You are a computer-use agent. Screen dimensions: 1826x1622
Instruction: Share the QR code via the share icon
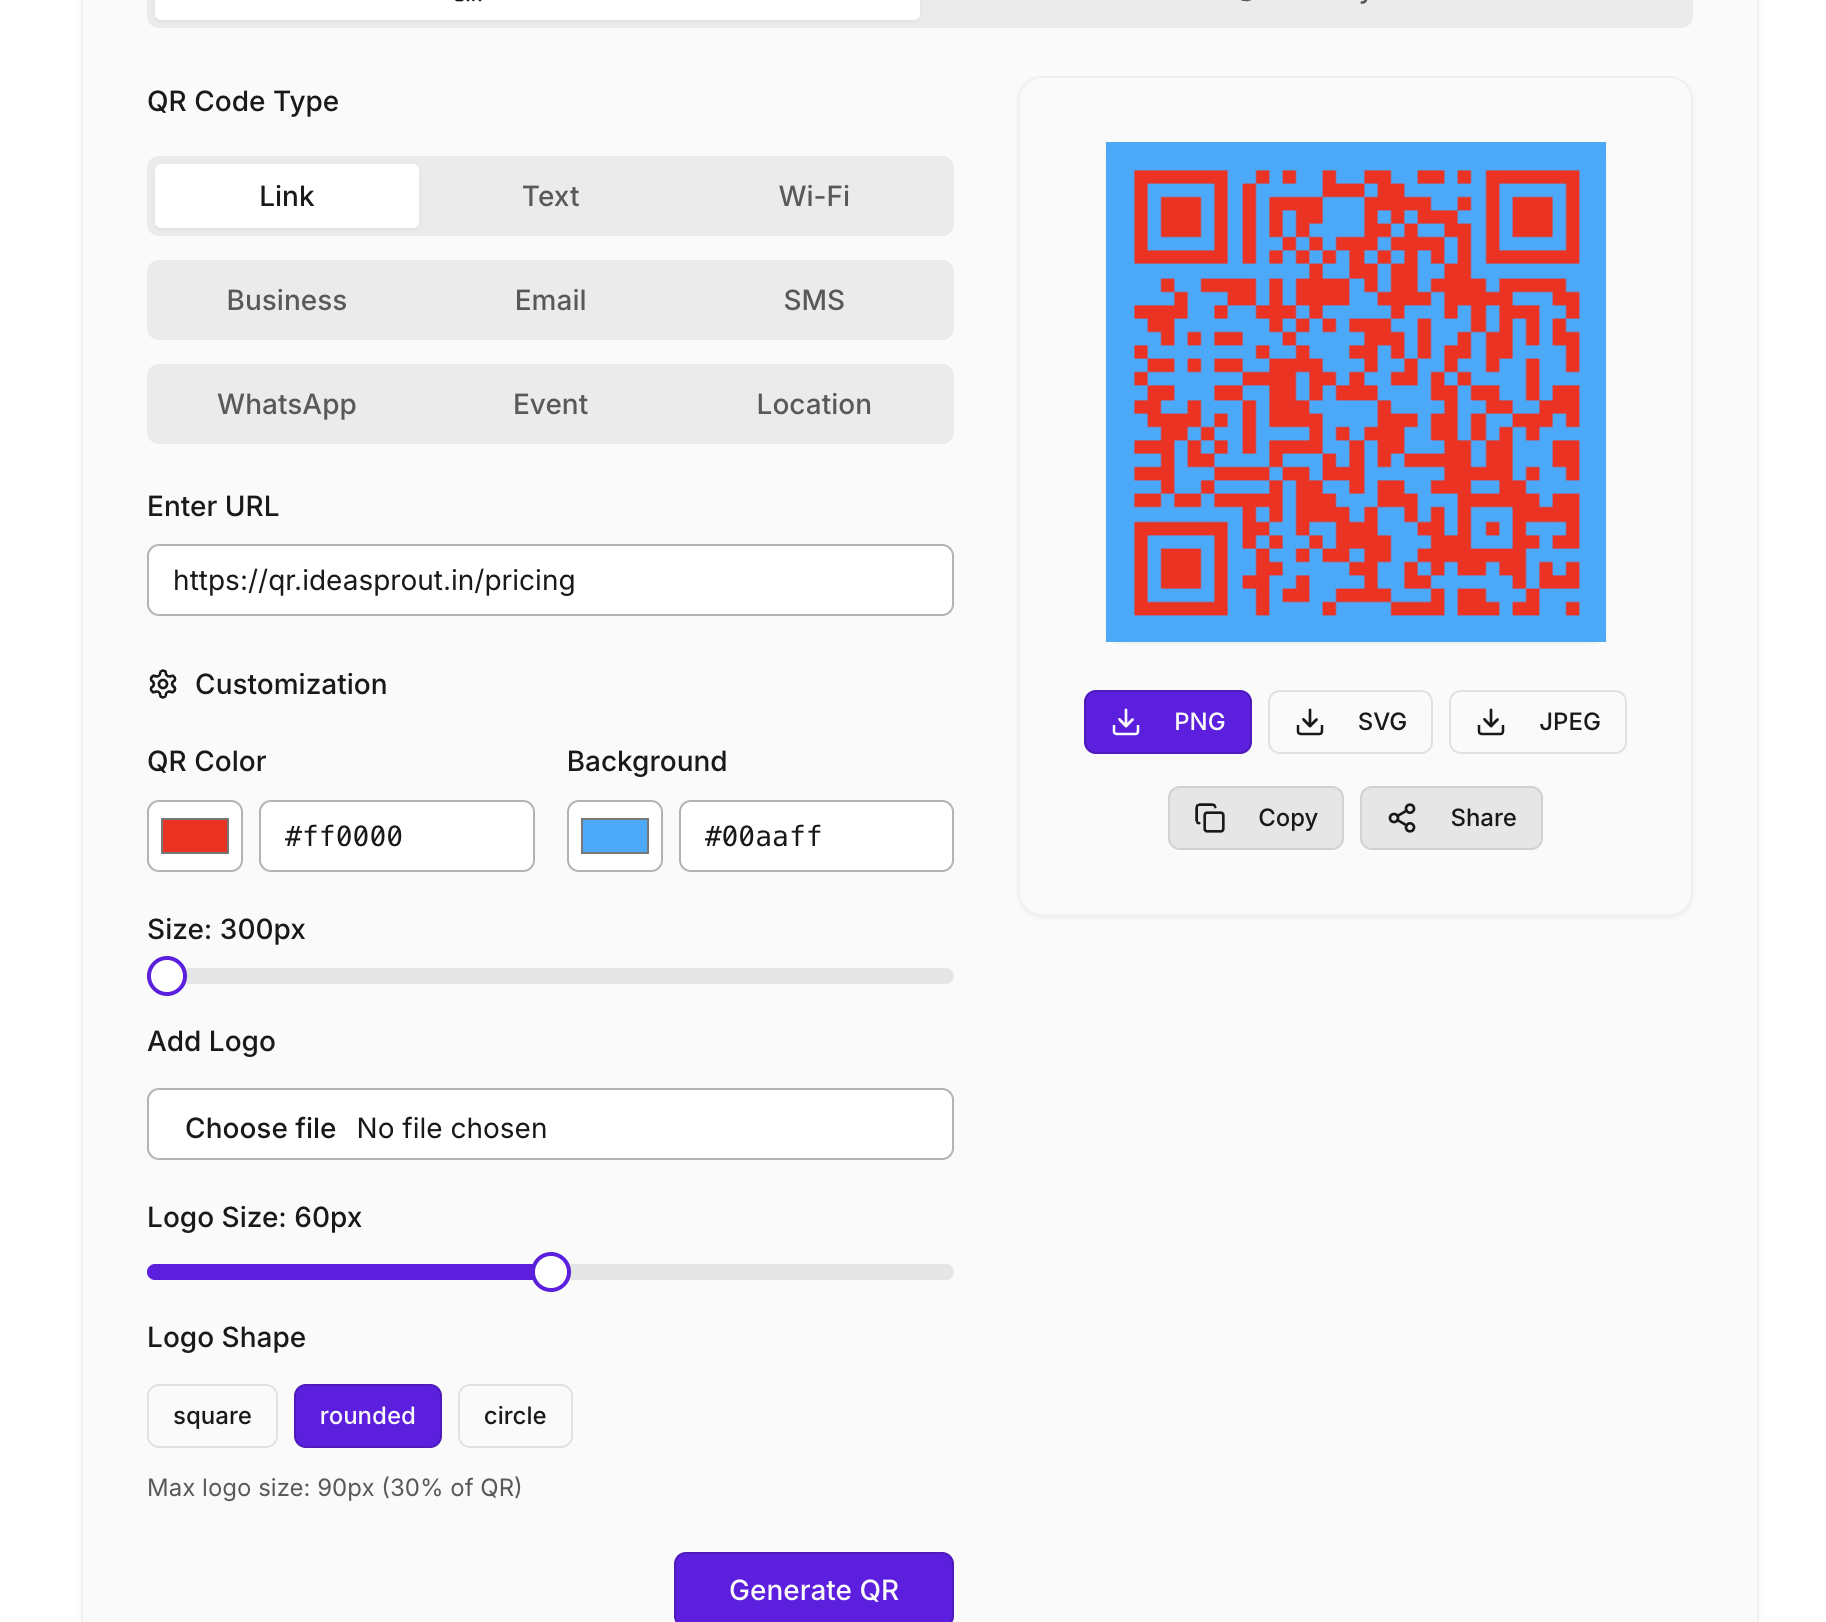pyautogui.click(x=1403, y=817)
